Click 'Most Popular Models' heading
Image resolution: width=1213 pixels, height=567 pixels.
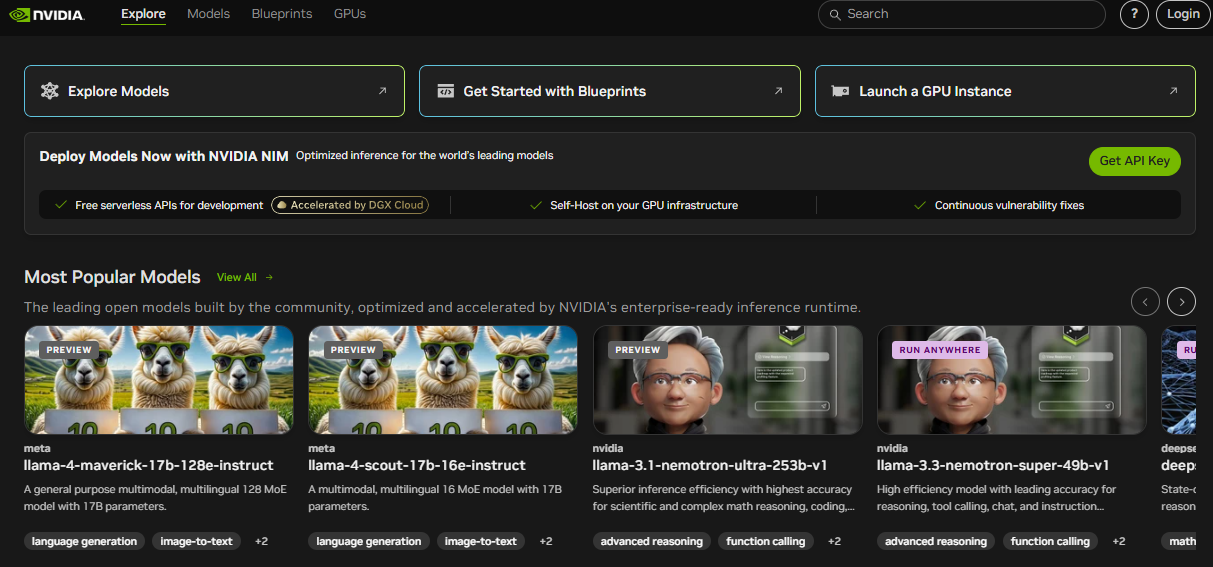pos(112,277)
